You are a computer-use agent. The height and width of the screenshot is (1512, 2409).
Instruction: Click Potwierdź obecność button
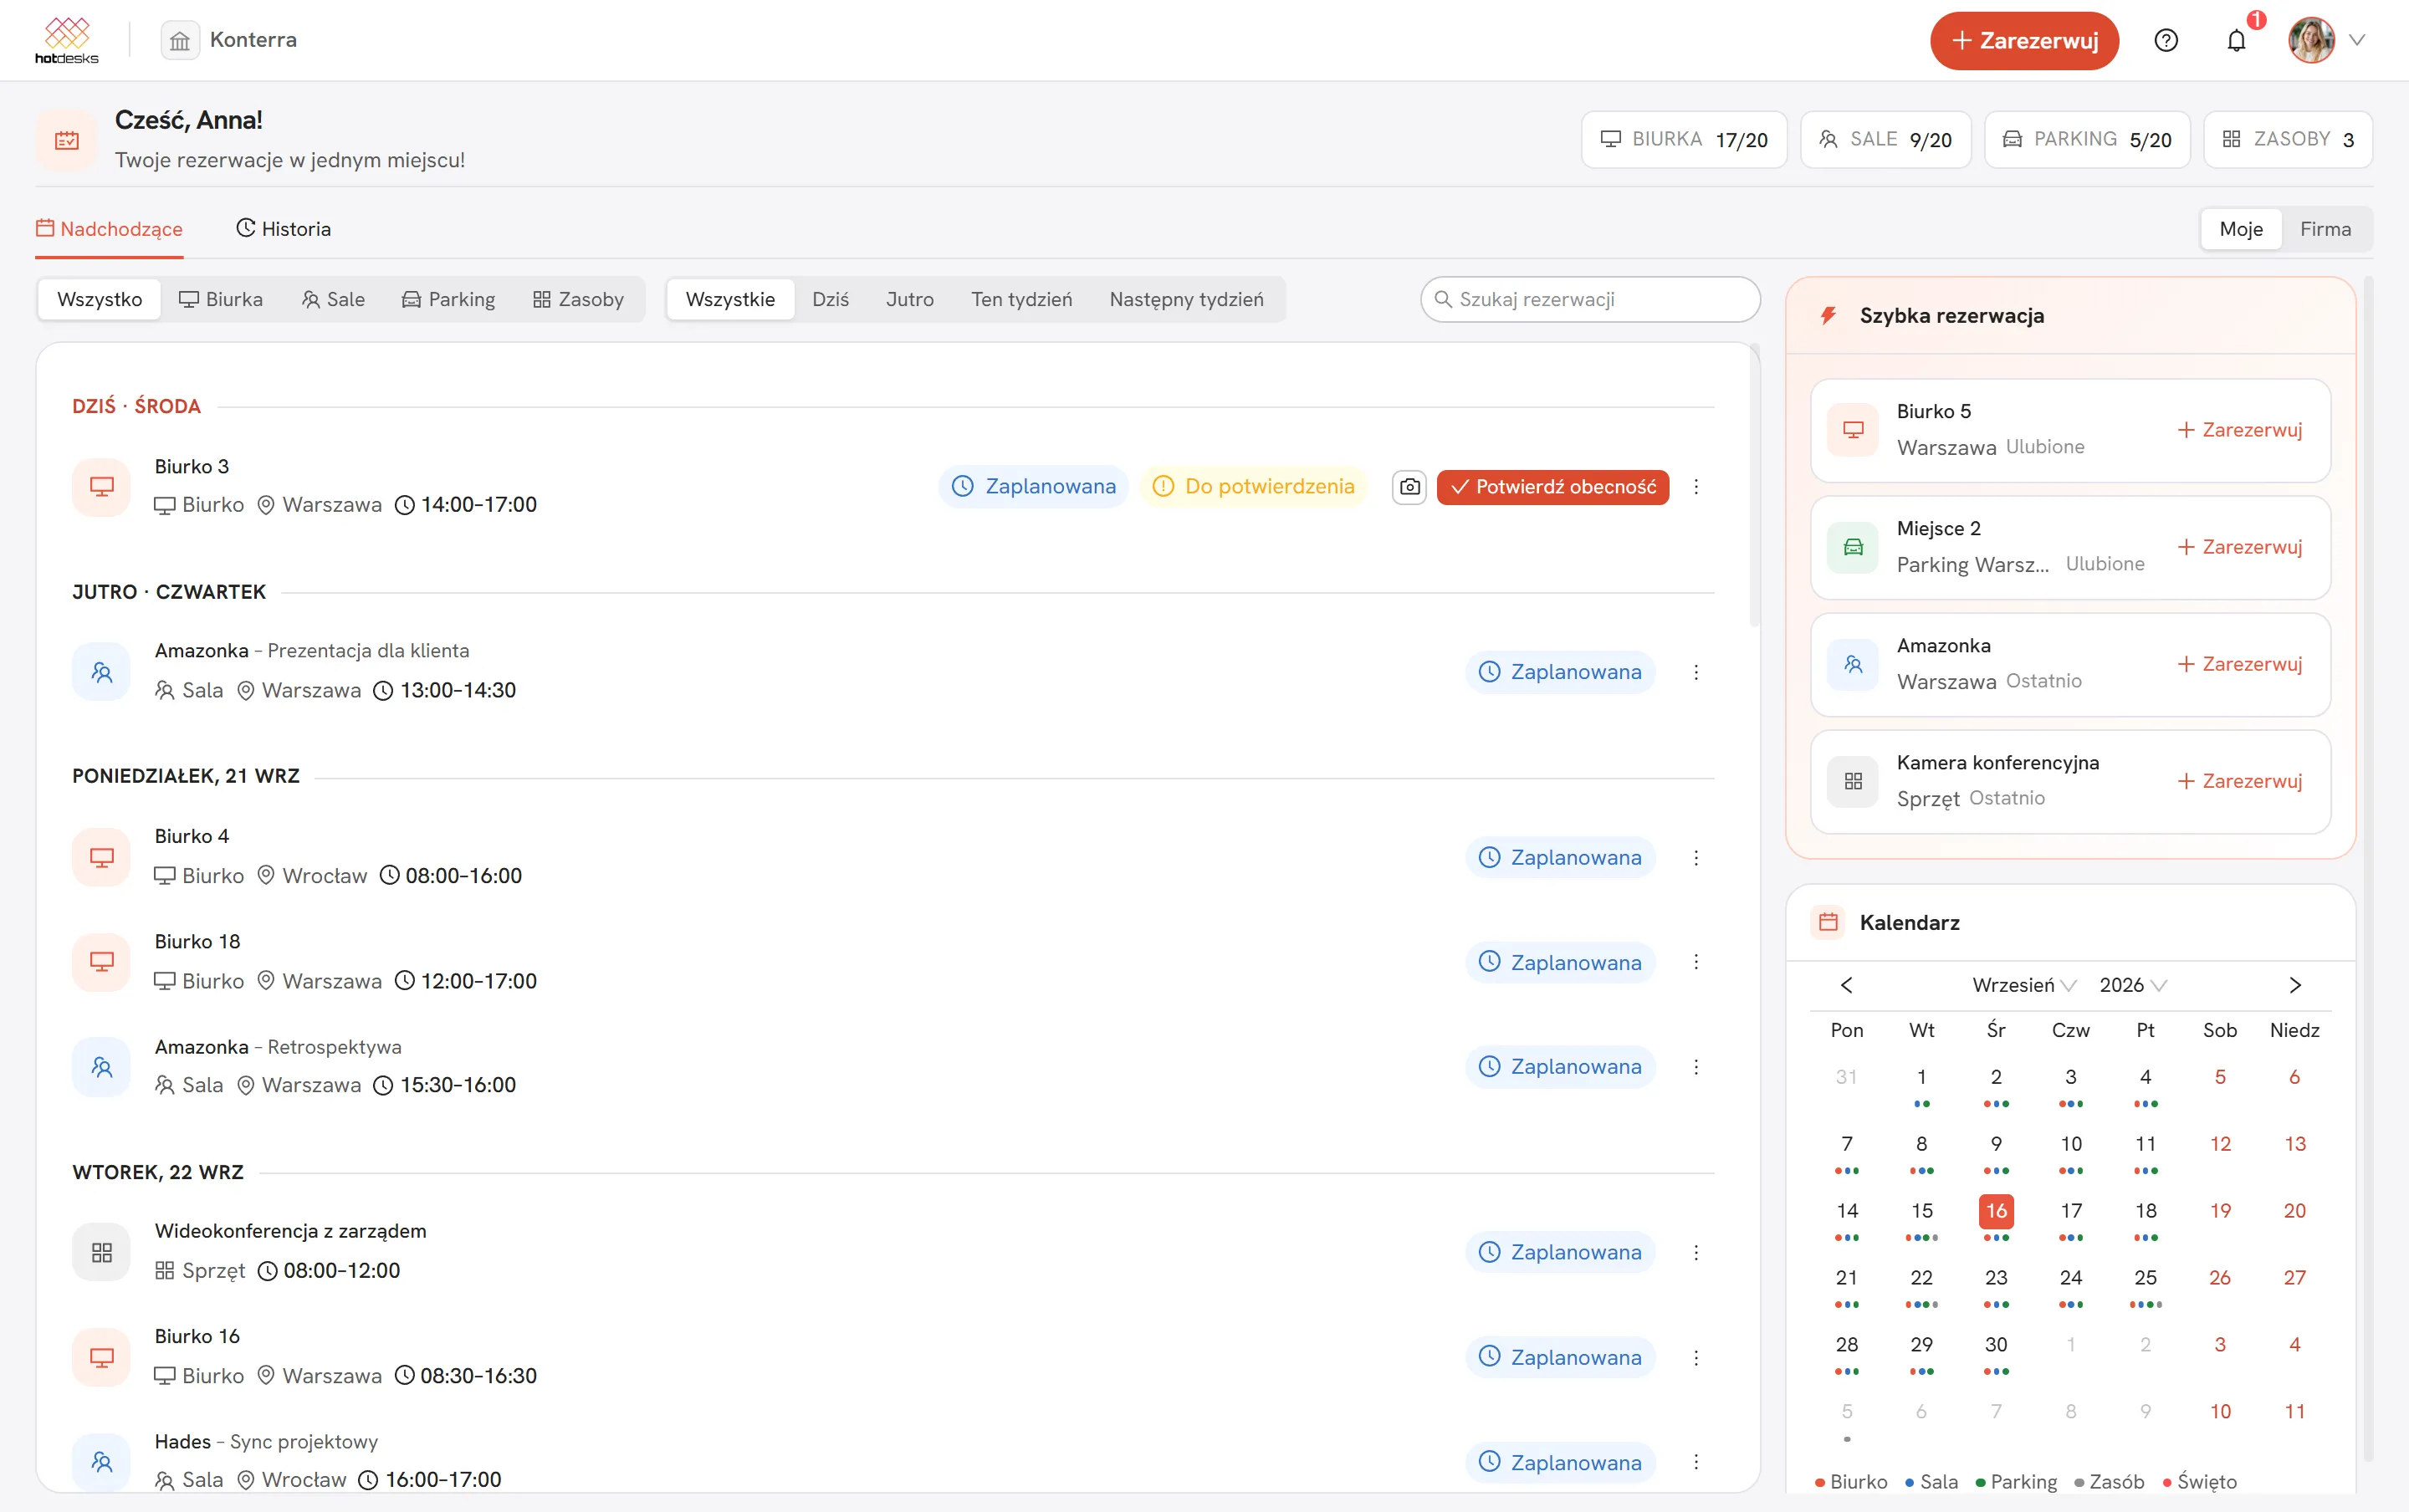(x=1553, y=487)
